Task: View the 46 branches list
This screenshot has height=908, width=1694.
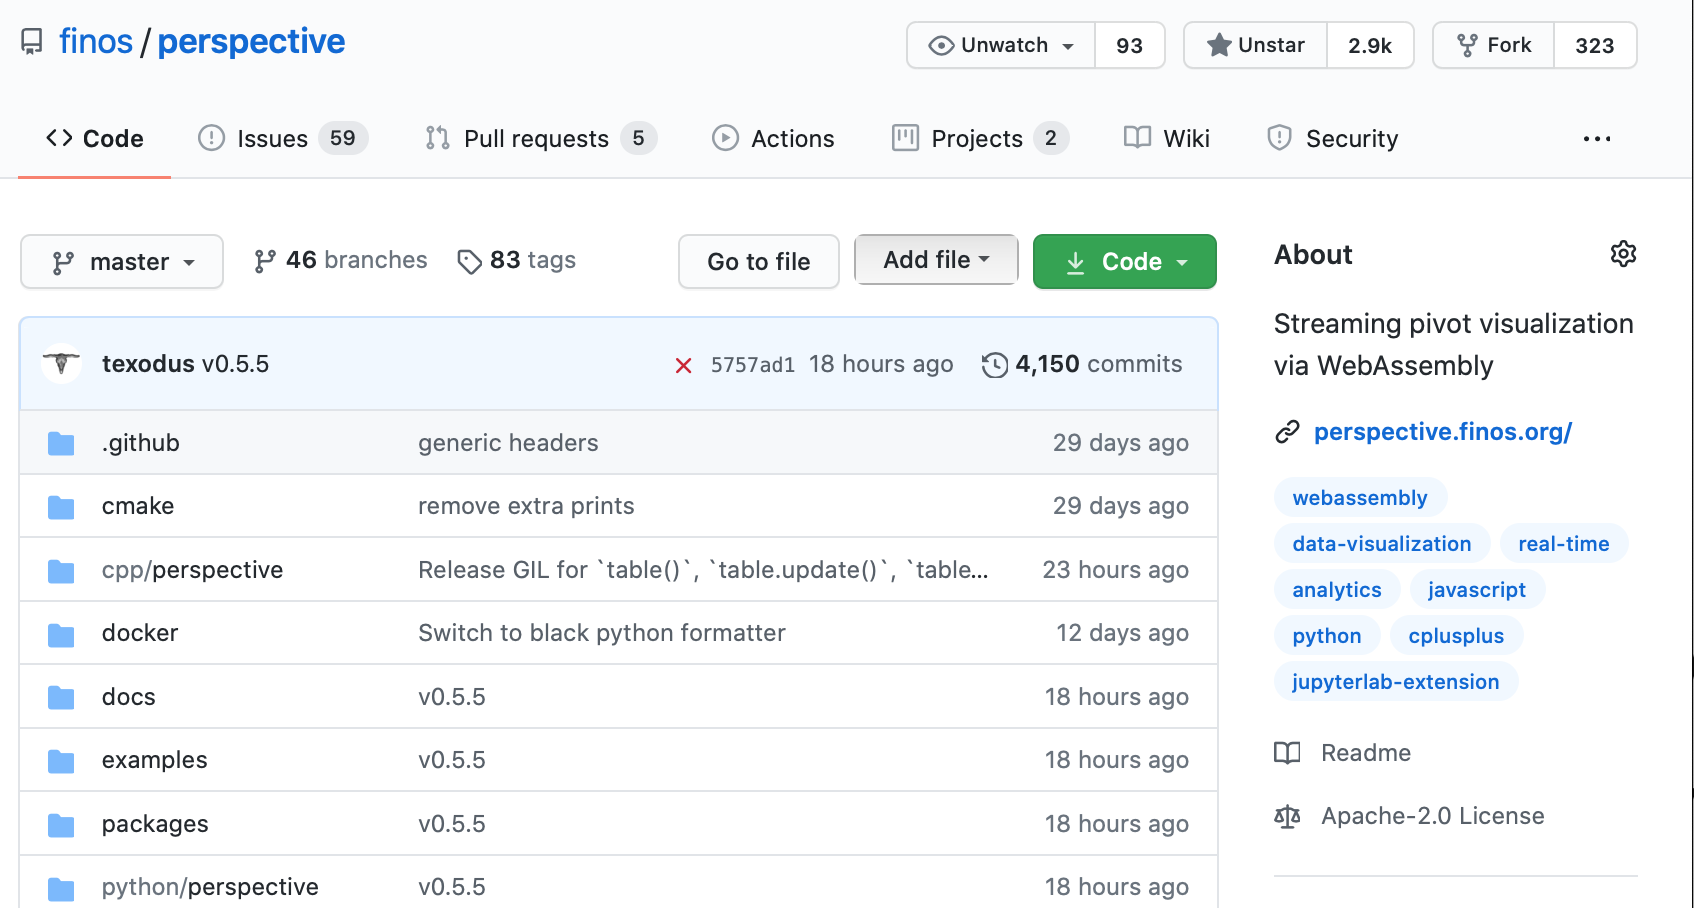Action: pyautogui.click(x=340, y=260)
